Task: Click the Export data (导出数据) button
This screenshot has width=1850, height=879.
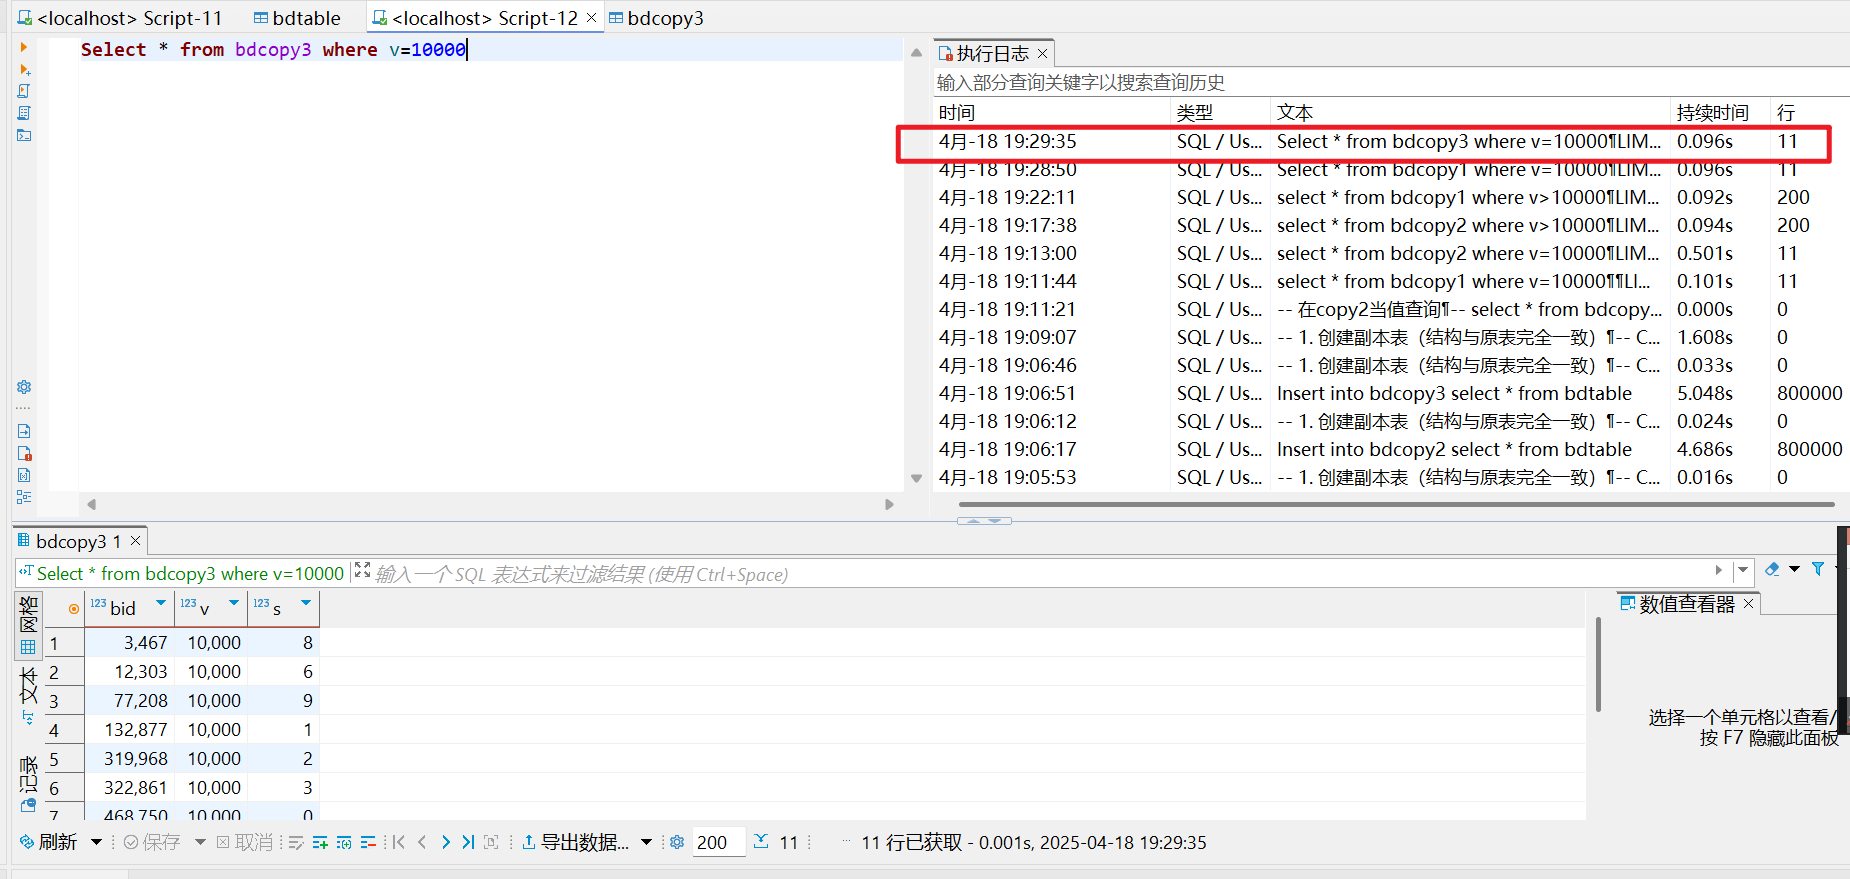Action: click(x=576, y=843)
